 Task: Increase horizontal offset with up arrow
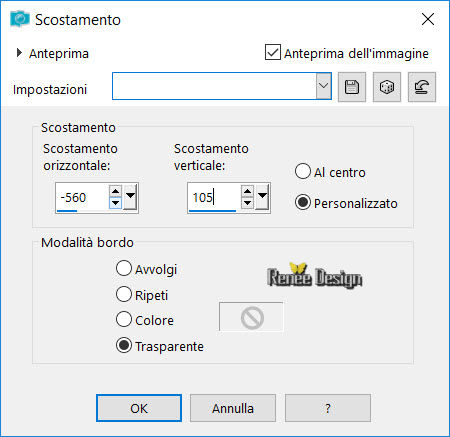click(115, 191)
